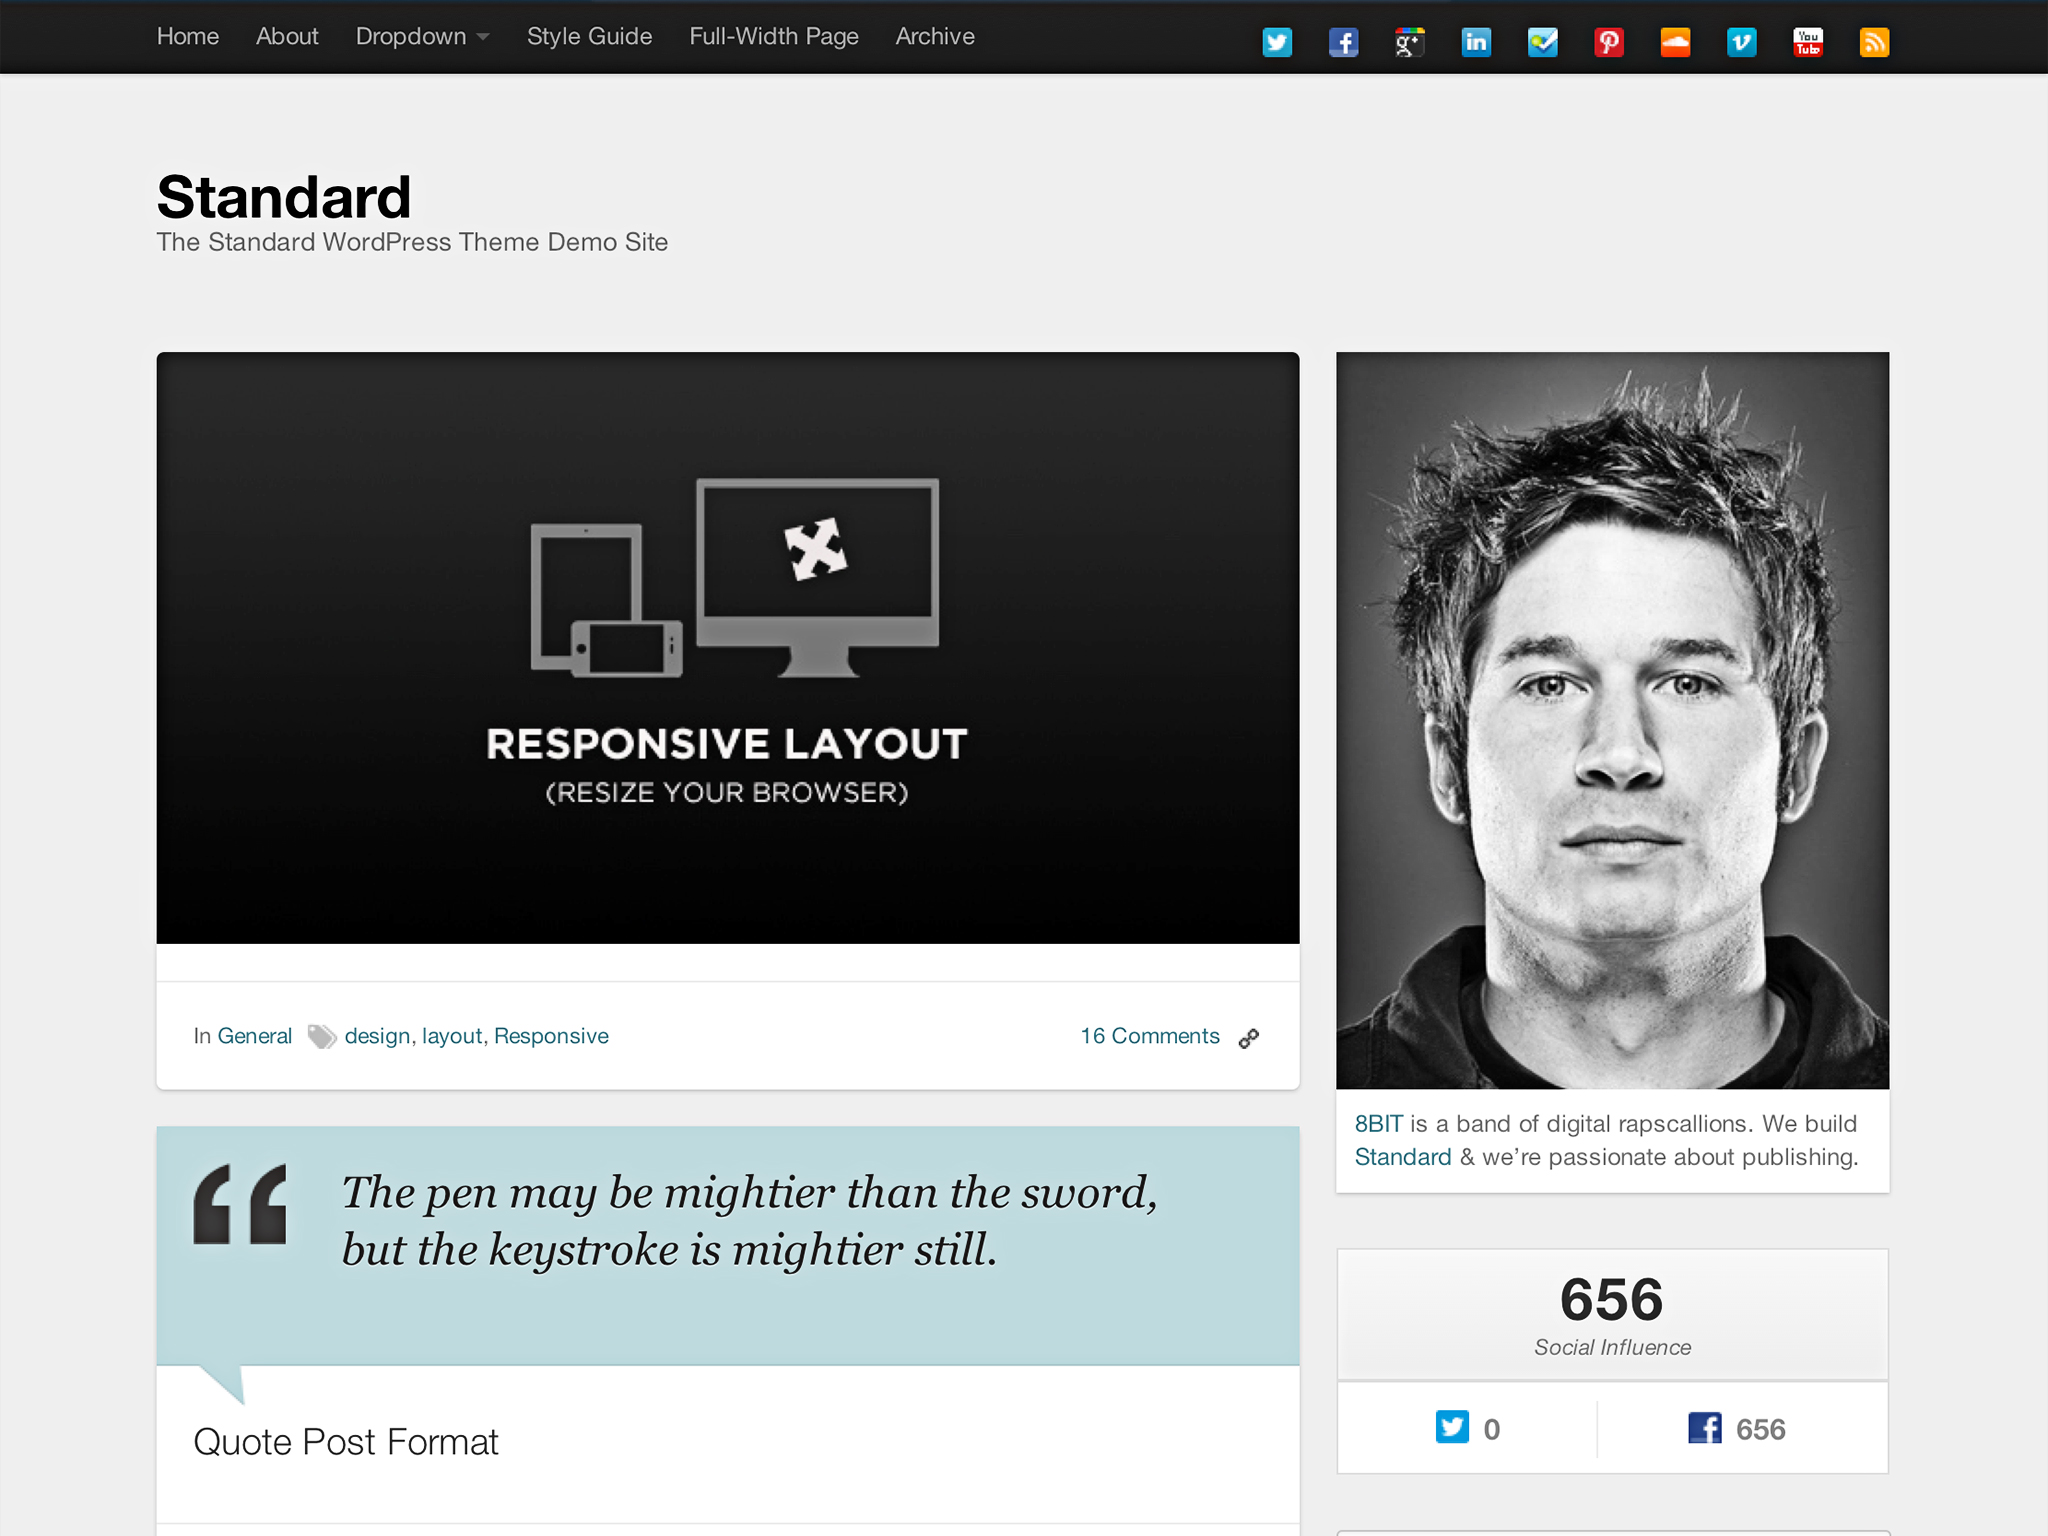Open the General category link
Viewport: 2048px width, 1536px height.
pyautogui.click(x=255, y=1036)
